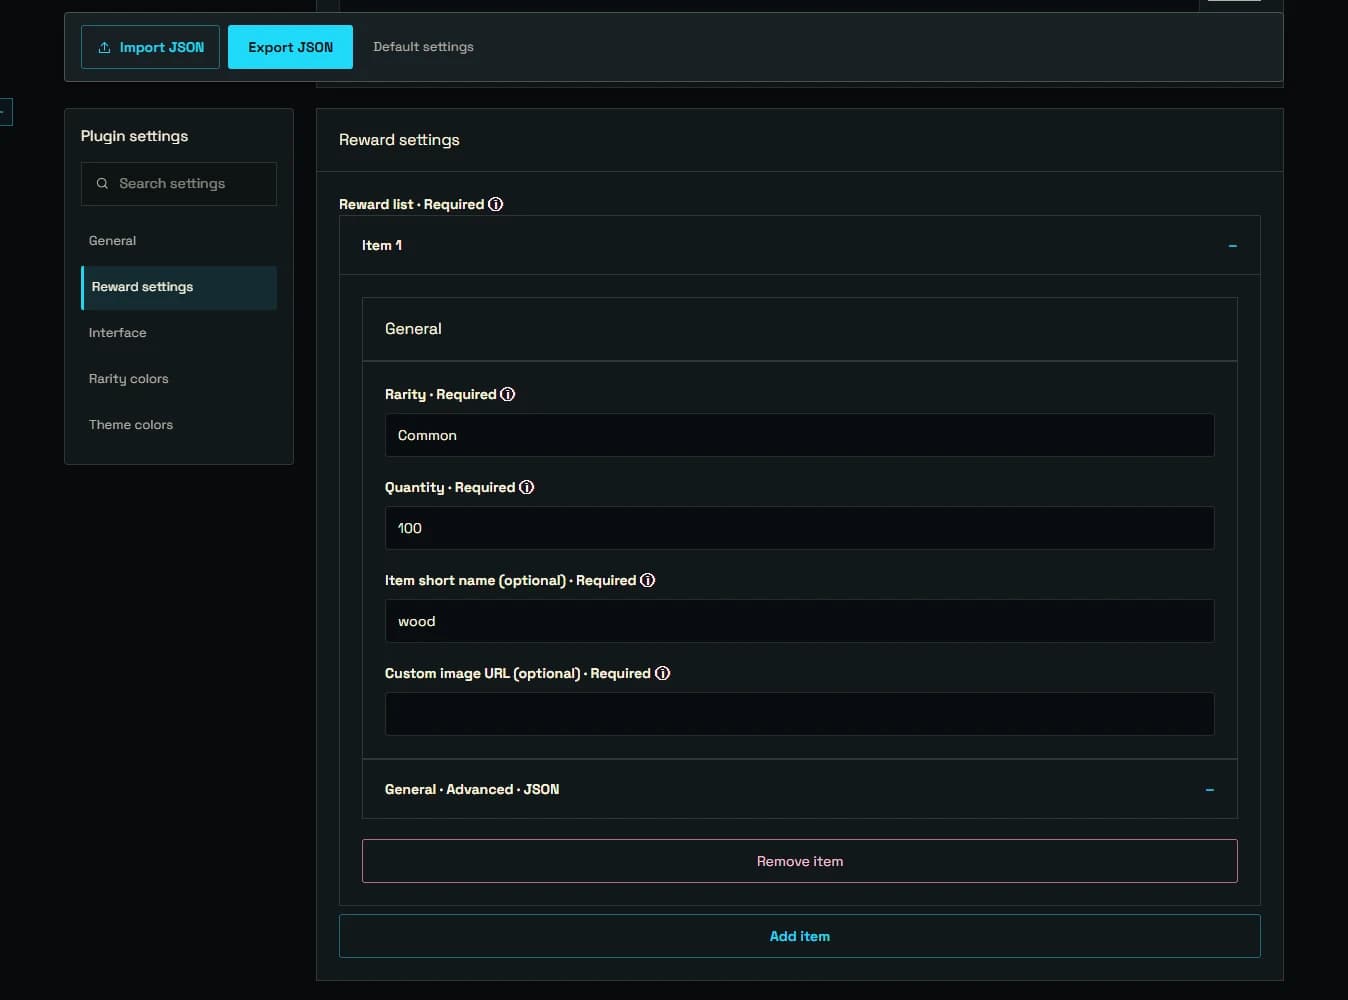Click the Export JSON button
The image size is (1348, 1000).
[x=290, y=47]
